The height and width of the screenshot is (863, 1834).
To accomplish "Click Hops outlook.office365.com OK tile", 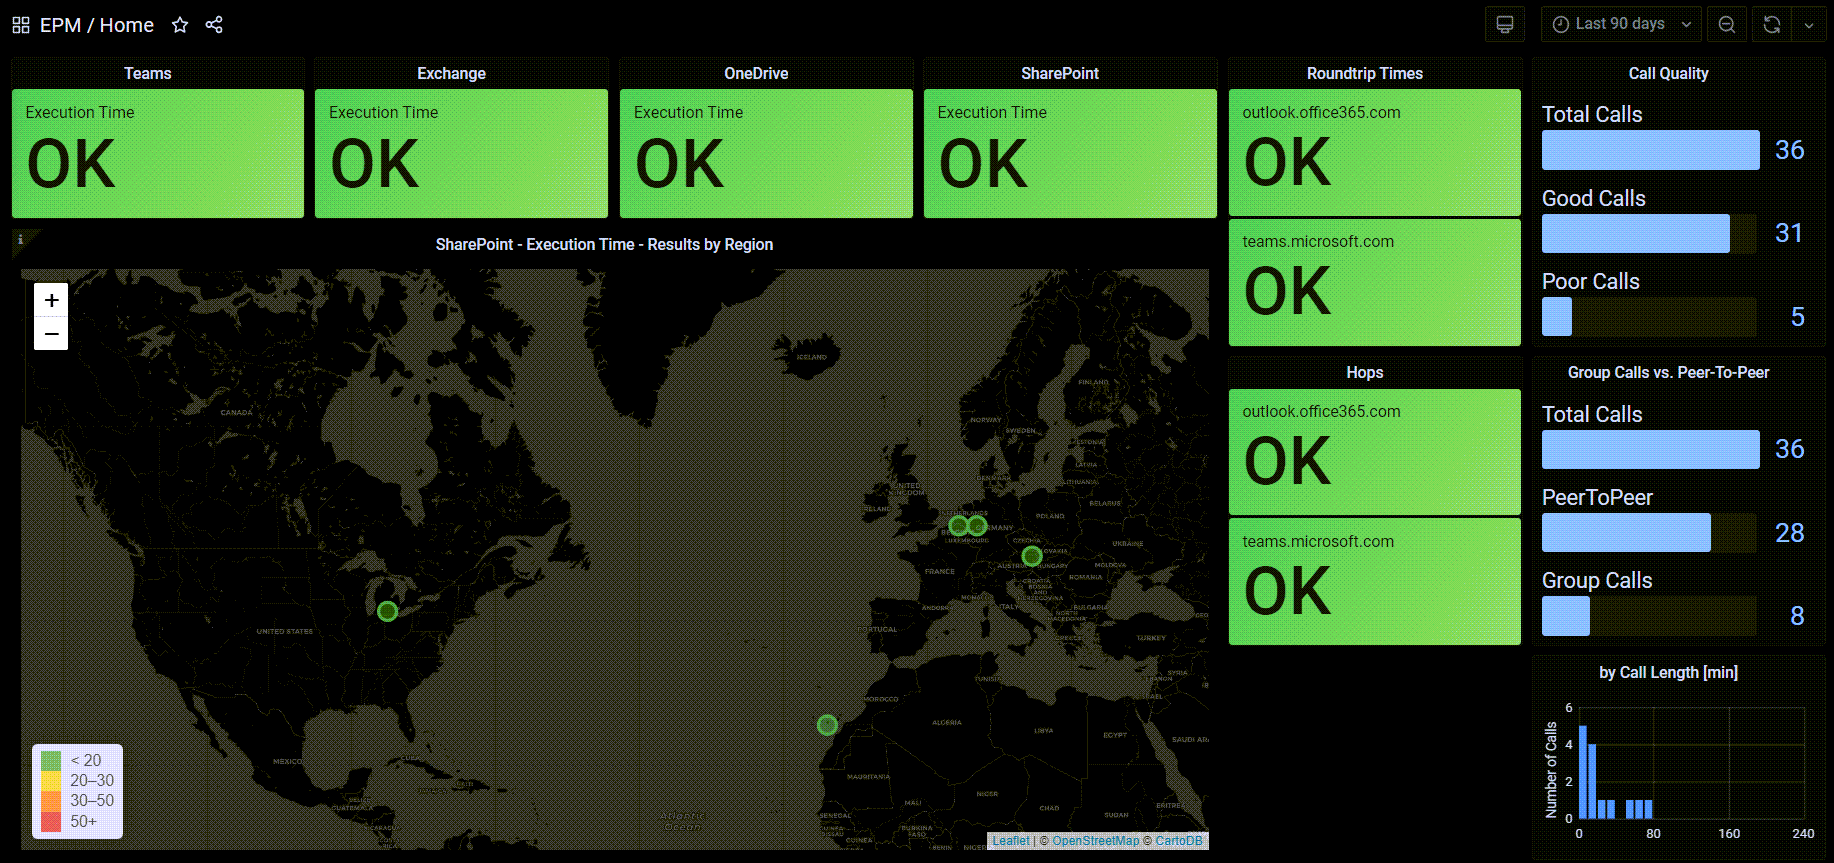I will [x=1375, y=452].
